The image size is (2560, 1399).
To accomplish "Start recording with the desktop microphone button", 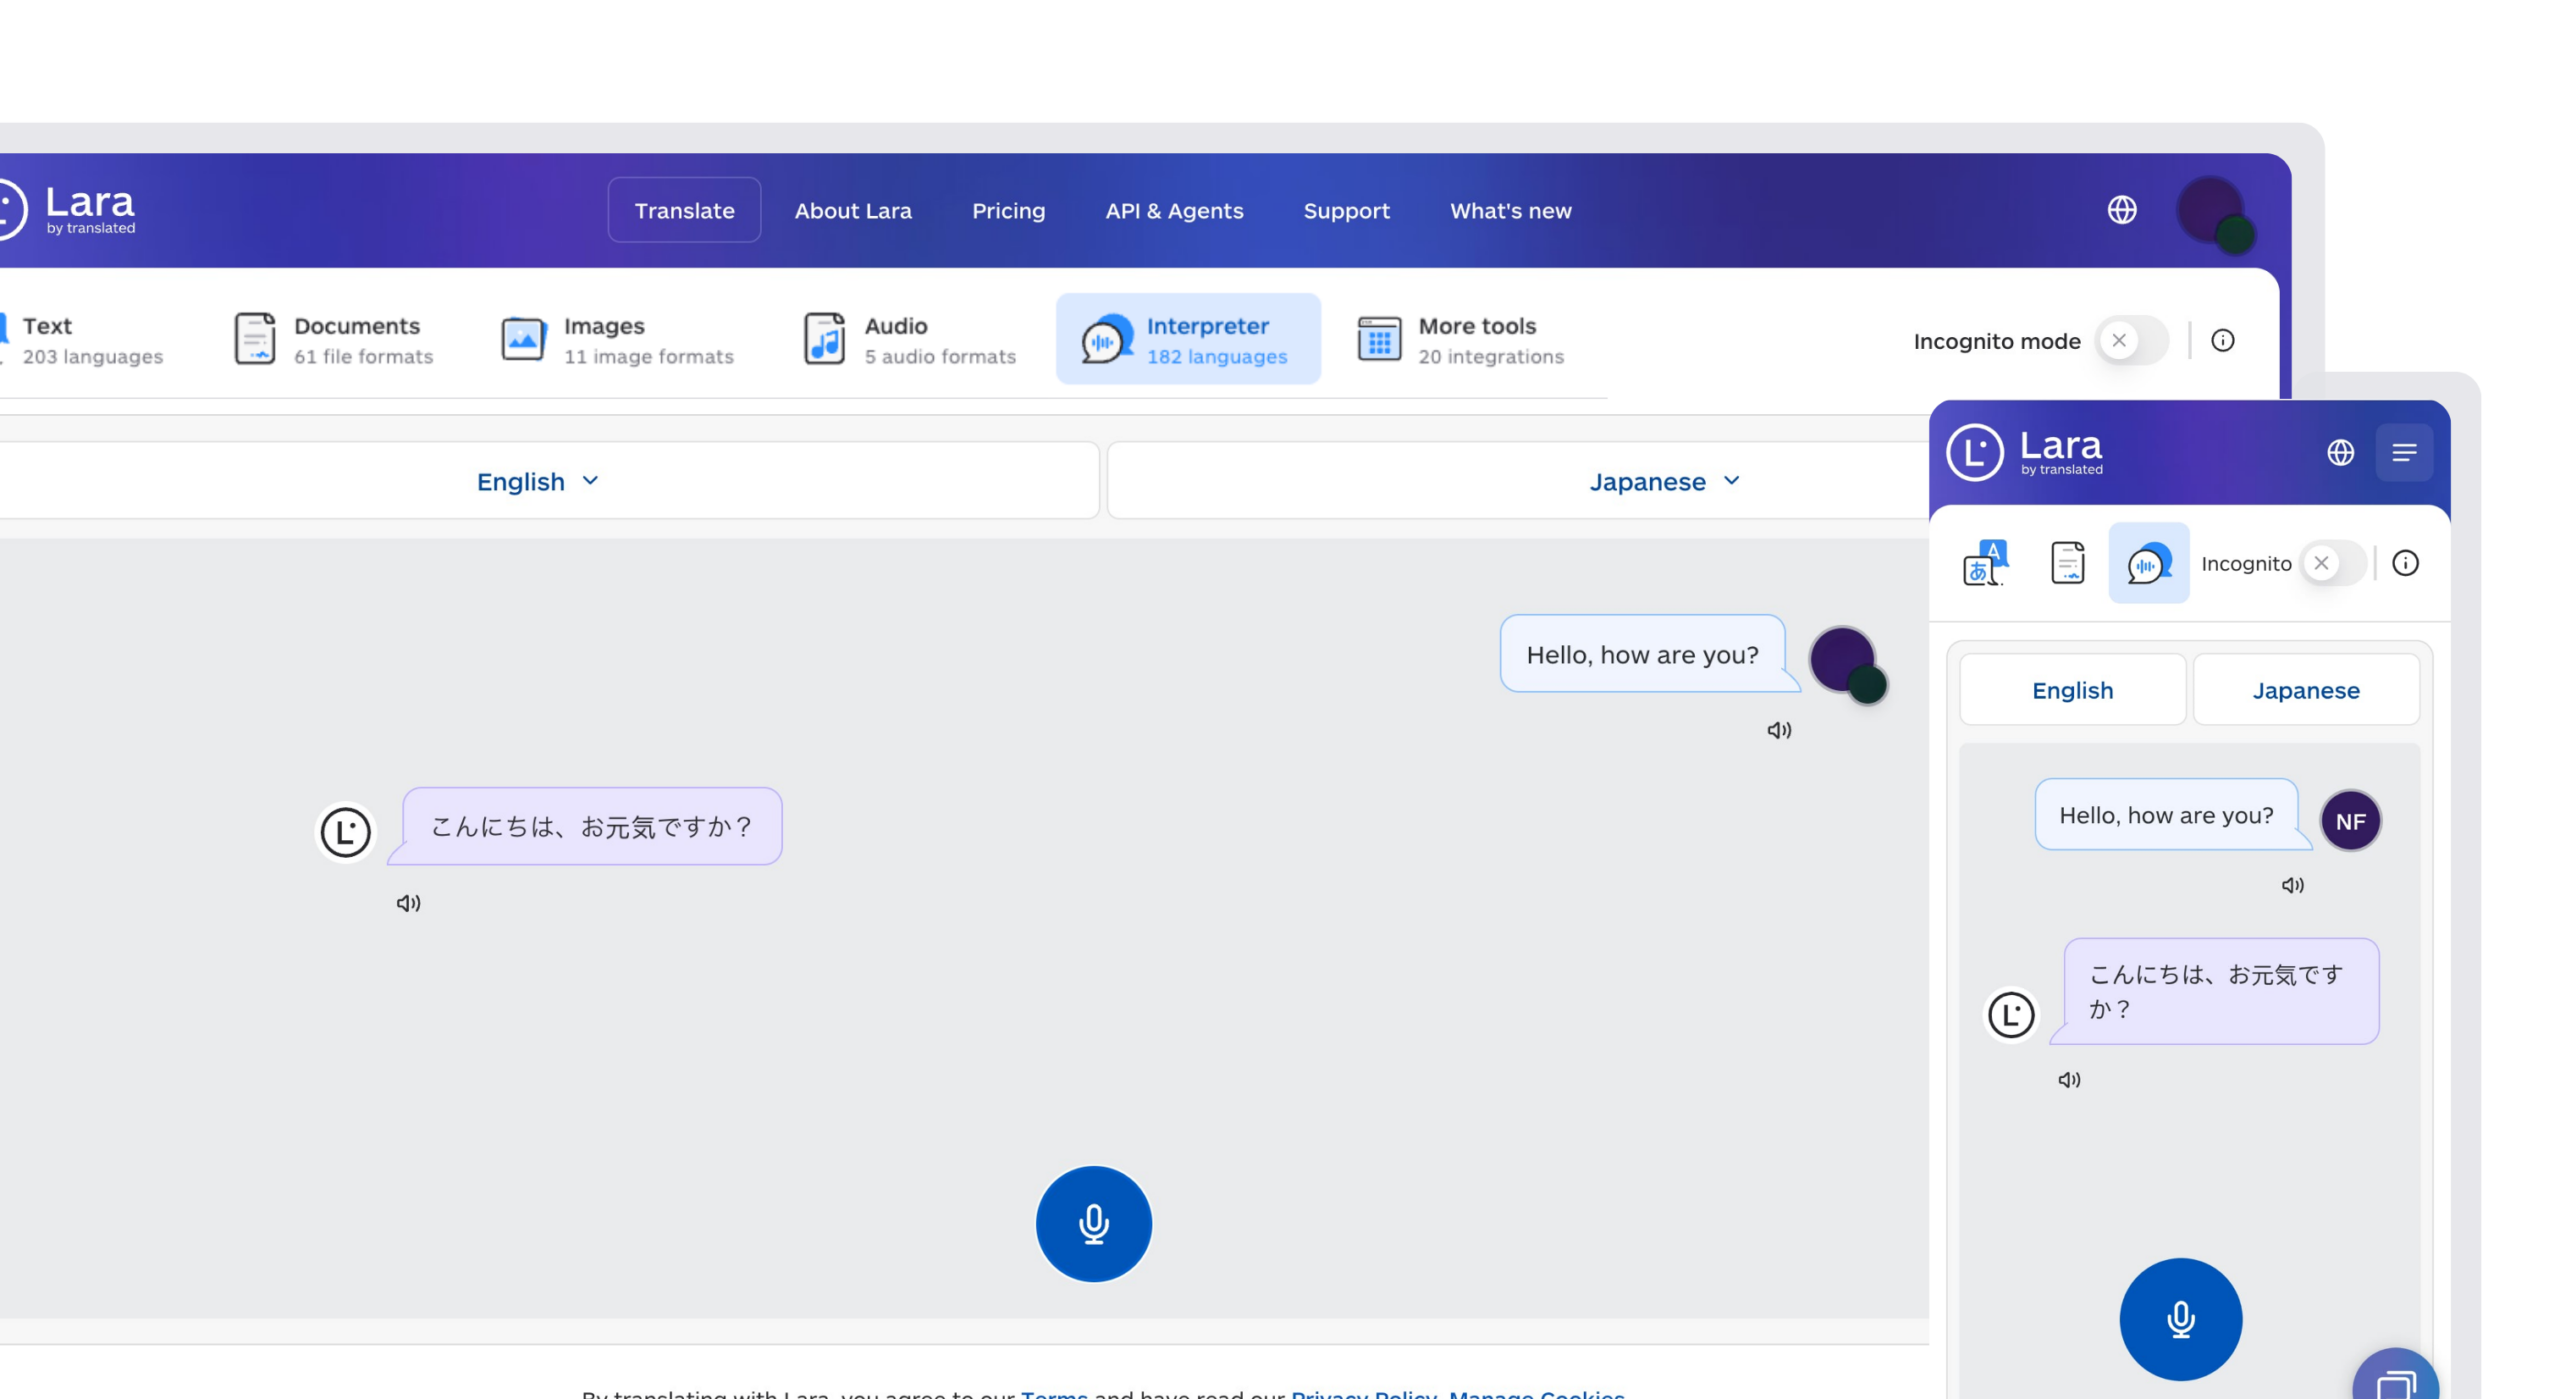I will [1093, 1223].
